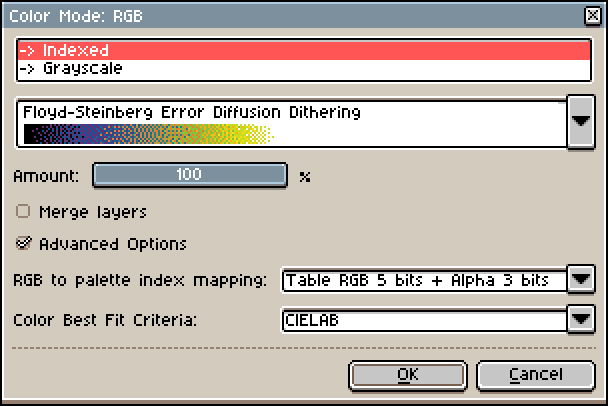Click the Table RGB 5 bits field
This screenshot has width=608, height=406.
click(424, 280)
